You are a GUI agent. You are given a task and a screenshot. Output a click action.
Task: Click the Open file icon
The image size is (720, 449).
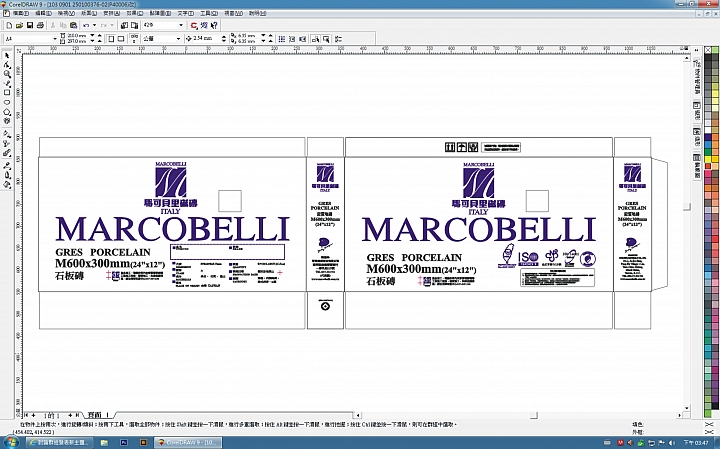click(x=19, y=25)
